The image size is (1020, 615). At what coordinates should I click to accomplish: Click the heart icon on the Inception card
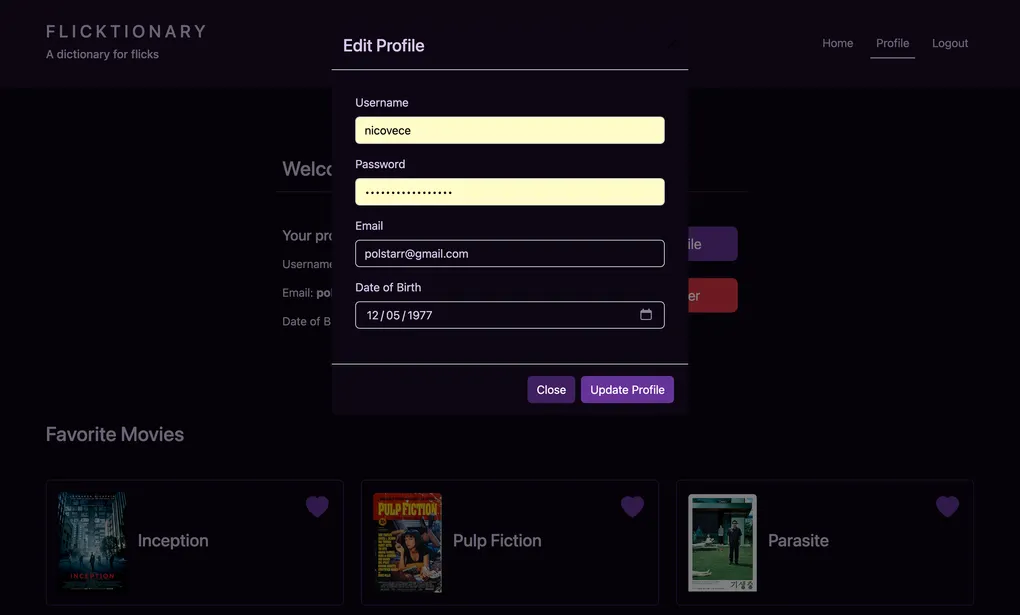point(316,506)
